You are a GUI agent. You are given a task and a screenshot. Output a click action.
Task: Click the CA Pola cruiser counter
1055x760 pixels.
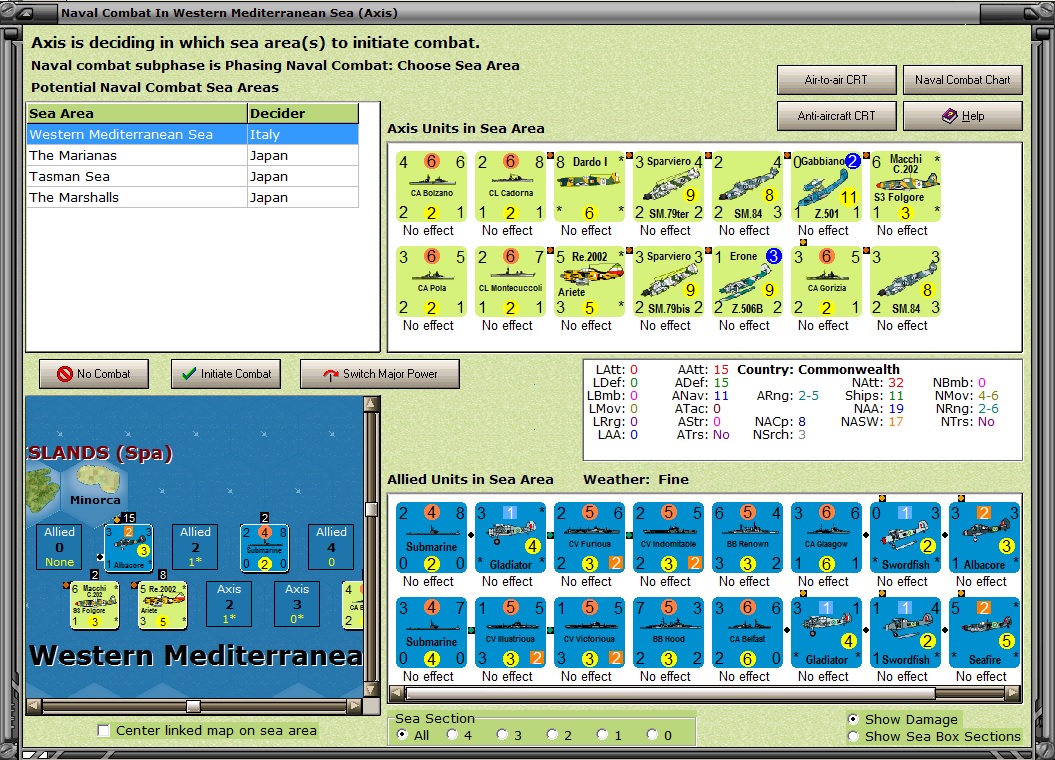[x=431, y=282]
